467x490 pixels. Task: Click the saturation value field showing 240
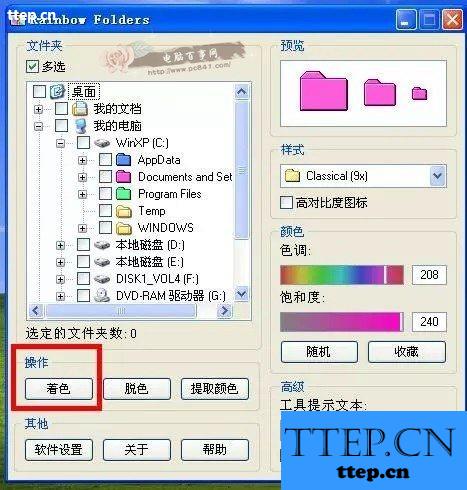[x=429, y=322]
